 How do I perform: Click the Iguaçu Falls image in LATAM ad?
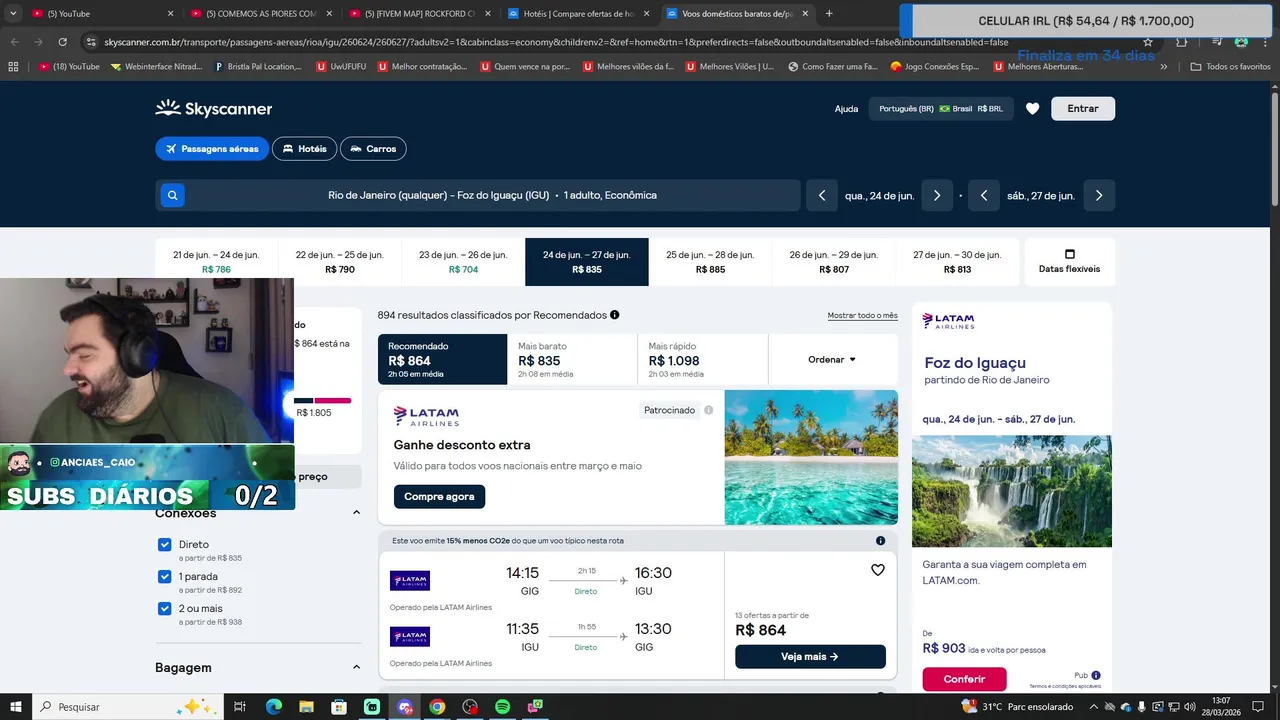1011,491
